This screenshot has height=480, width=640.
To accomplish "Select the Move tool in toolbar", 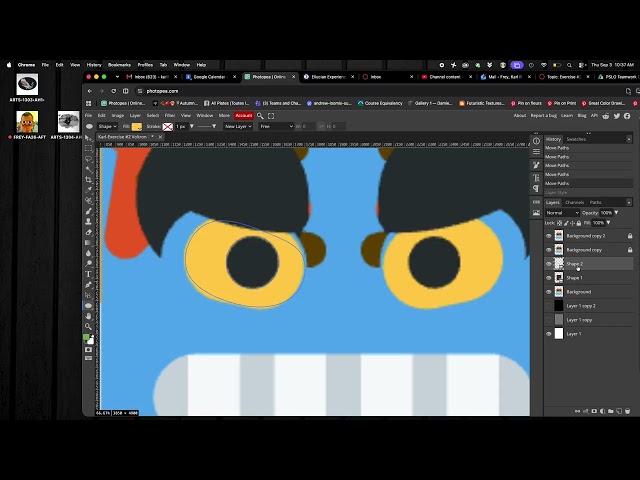I will coord(88,138).
